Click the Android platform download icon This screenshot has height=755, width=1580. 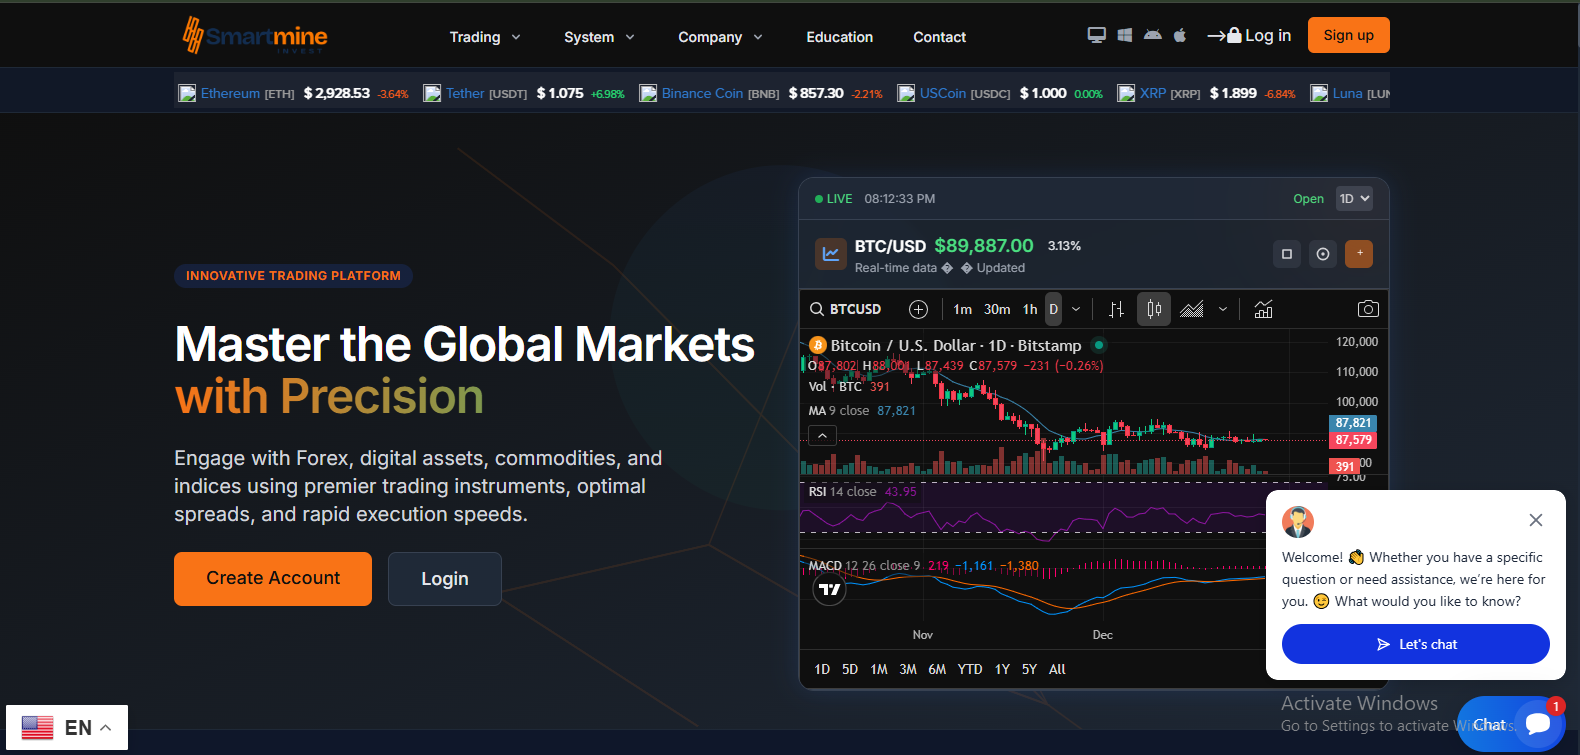tap(1152, 35)
